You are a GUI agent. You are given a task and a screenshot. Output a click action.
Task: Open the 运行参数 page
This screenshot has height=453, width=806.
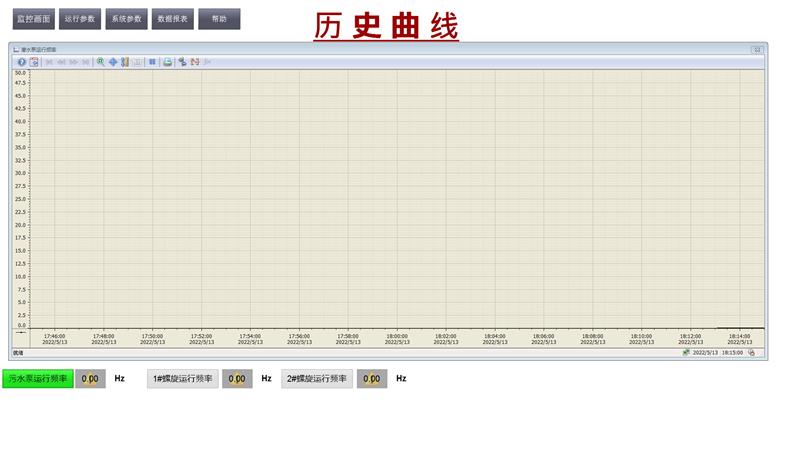click(80, 19)
